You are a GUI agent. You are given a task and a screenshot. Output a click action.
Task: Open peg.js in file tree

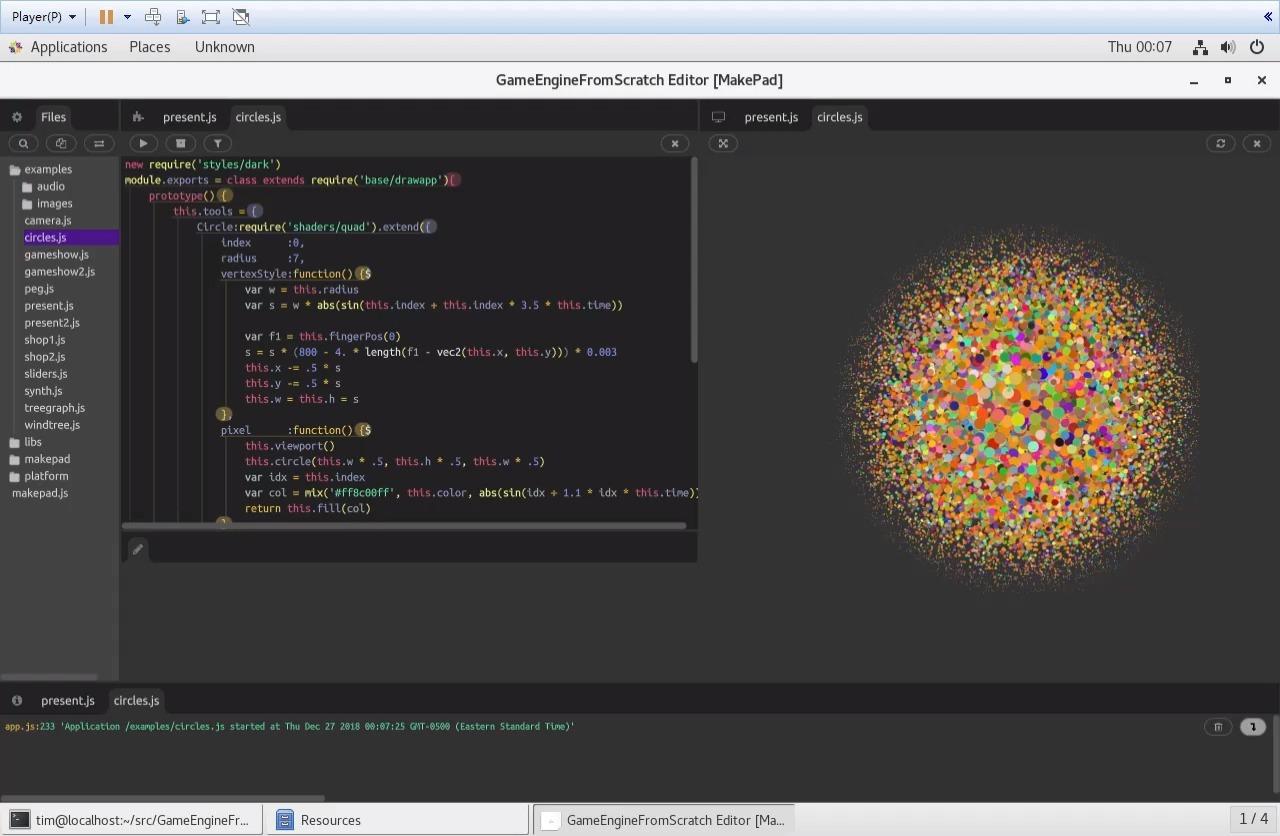(x=39, y=288)
